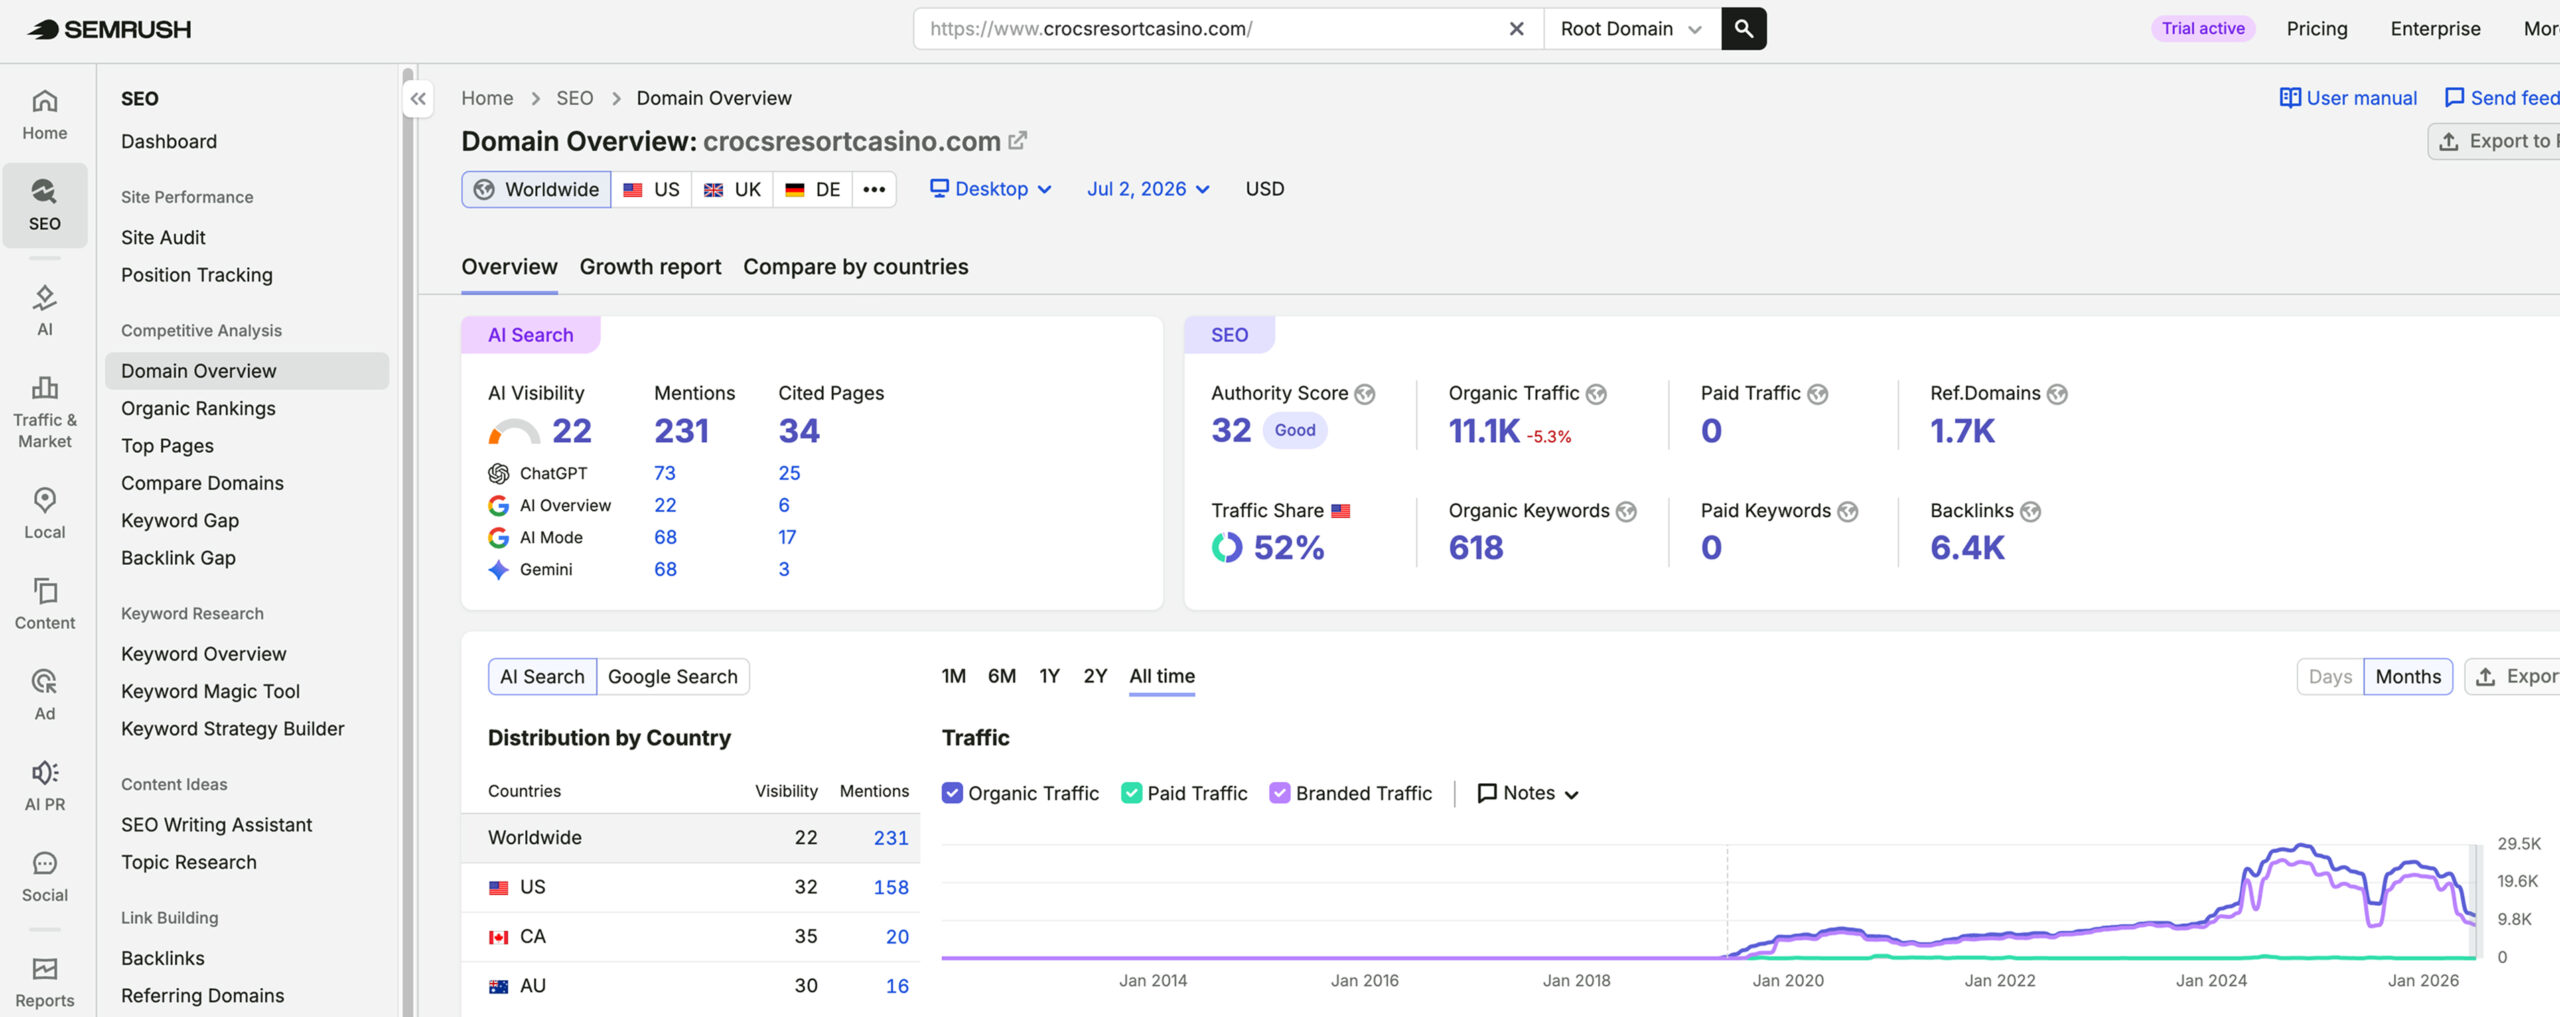The width and height of the screenshot is (2560, 1017).
Task: Select the CA country row
Action: pos(690,937)
